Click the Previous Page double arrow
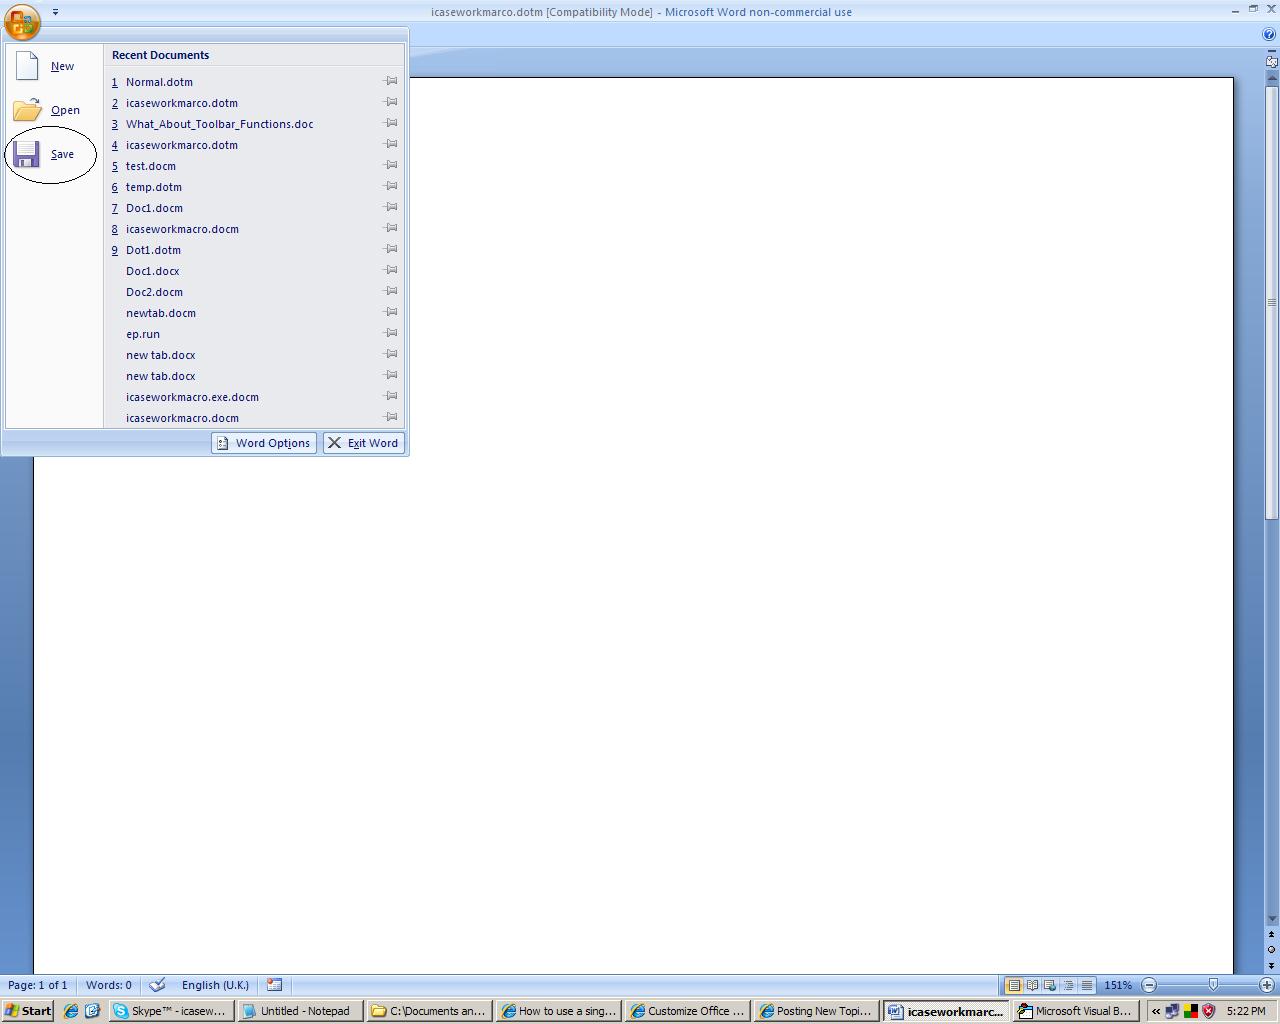The image size is (1280, 1024). [1271, 935]
